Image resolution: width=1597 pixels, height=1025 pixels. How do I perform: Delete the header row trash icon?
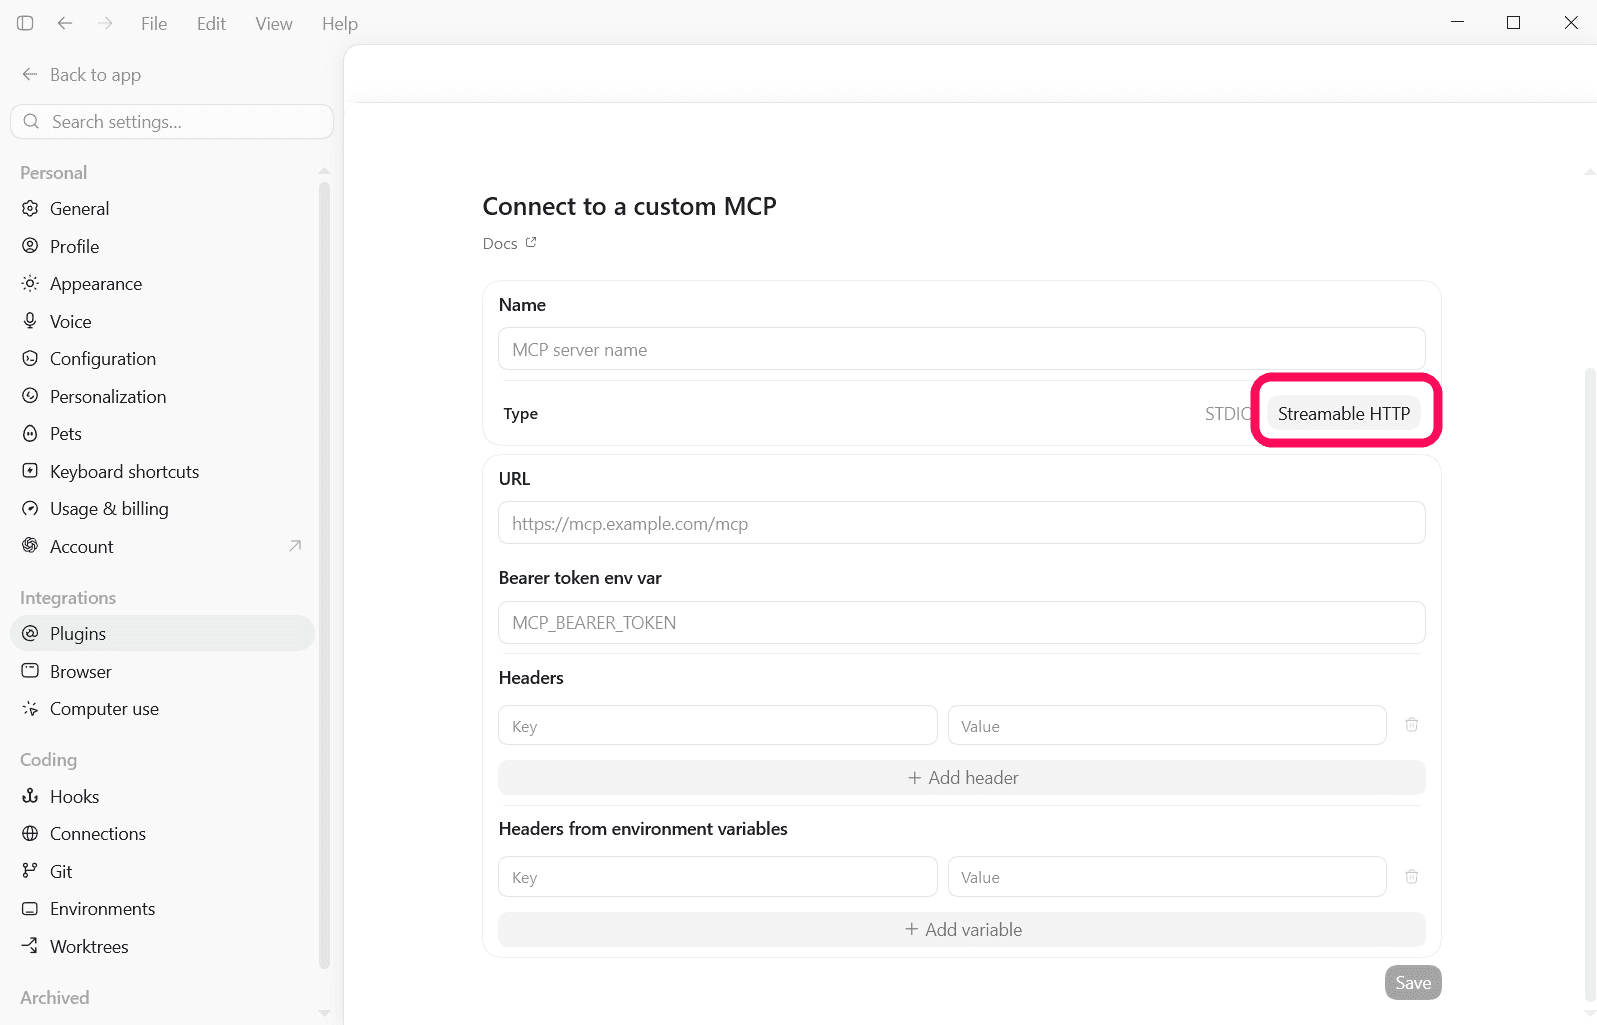point(1411,725)
